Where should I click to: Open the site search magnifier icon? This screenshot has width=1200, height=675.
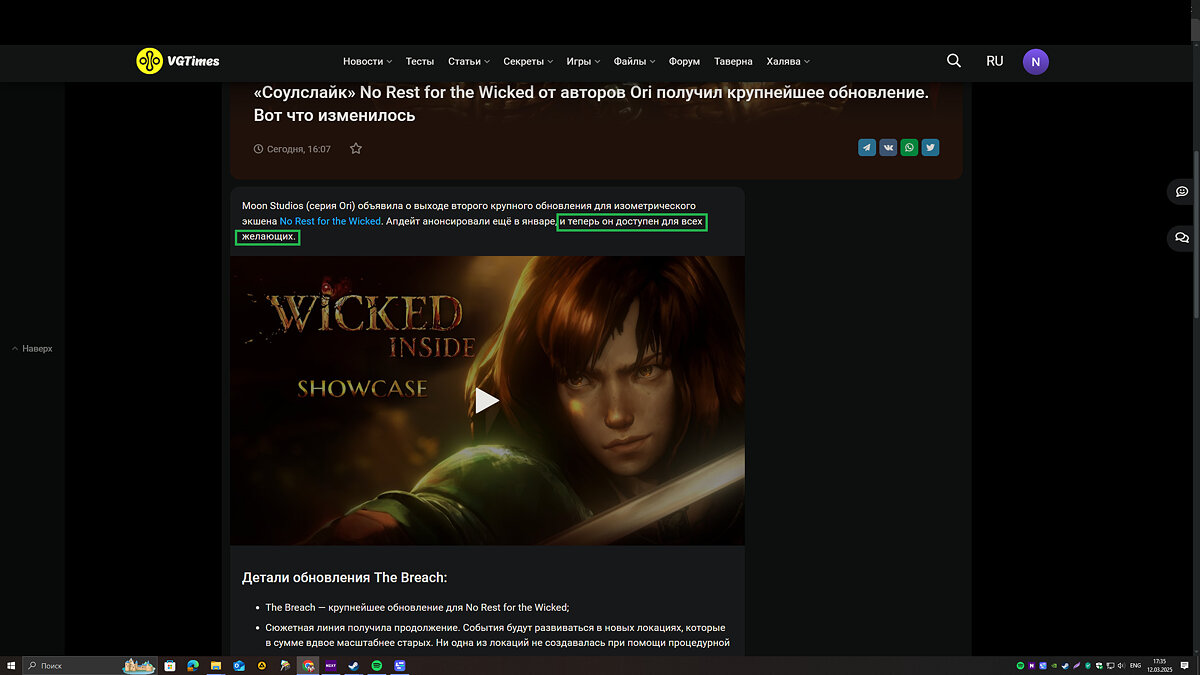point(953,61)
